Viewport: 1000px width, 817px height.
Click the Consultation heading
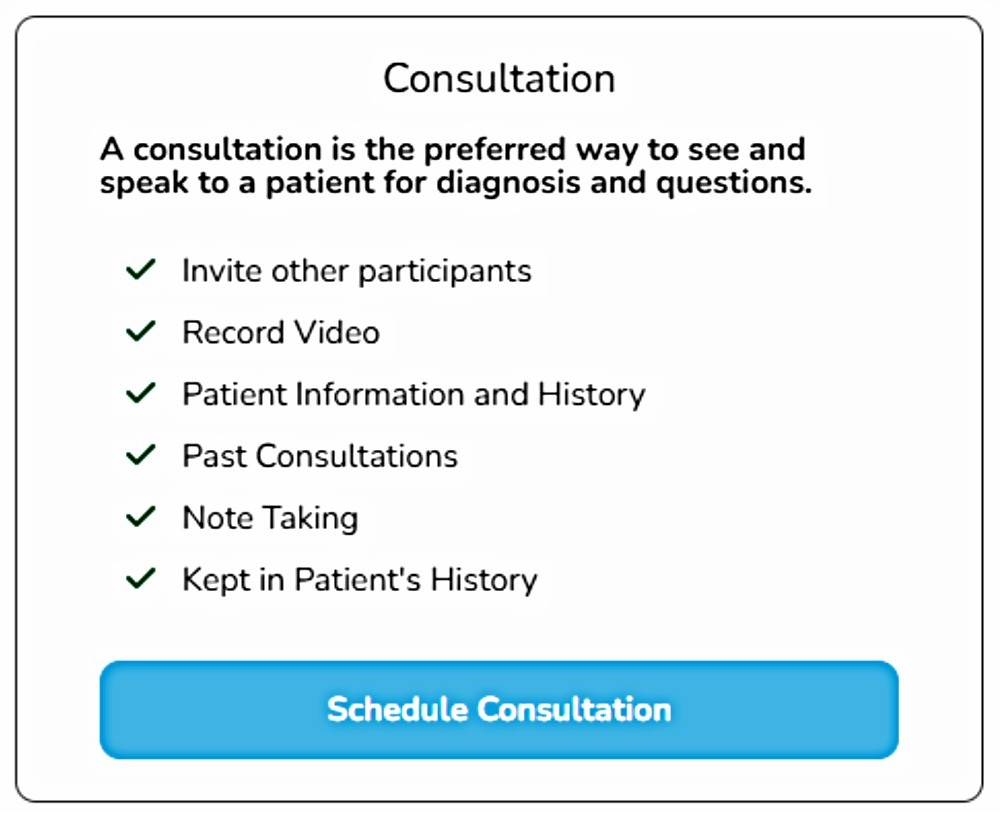[499, 78]
